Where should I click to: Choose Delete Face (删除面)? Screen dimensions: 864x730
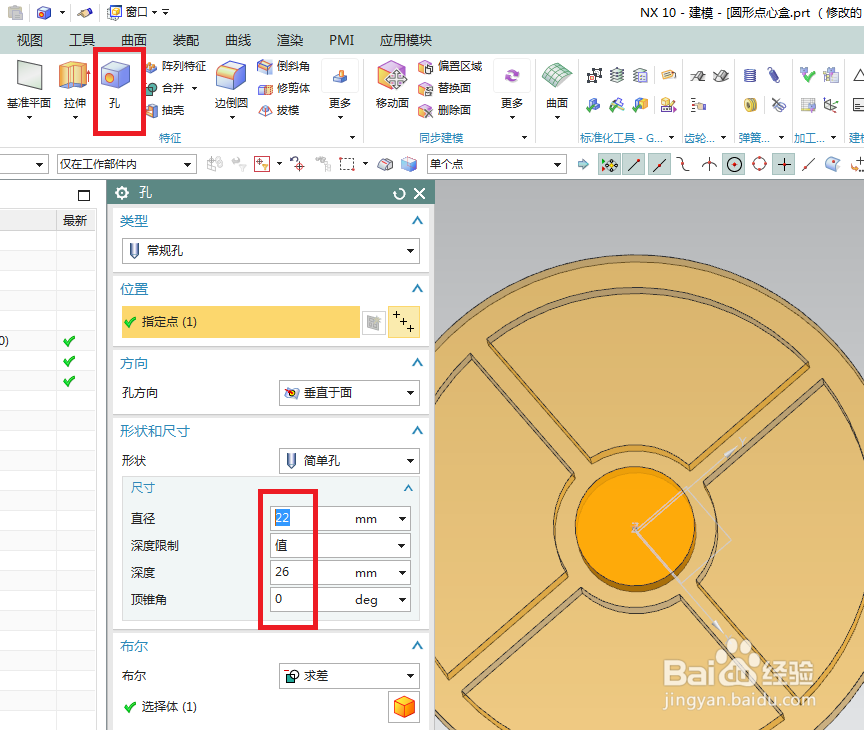pos(445,110)
